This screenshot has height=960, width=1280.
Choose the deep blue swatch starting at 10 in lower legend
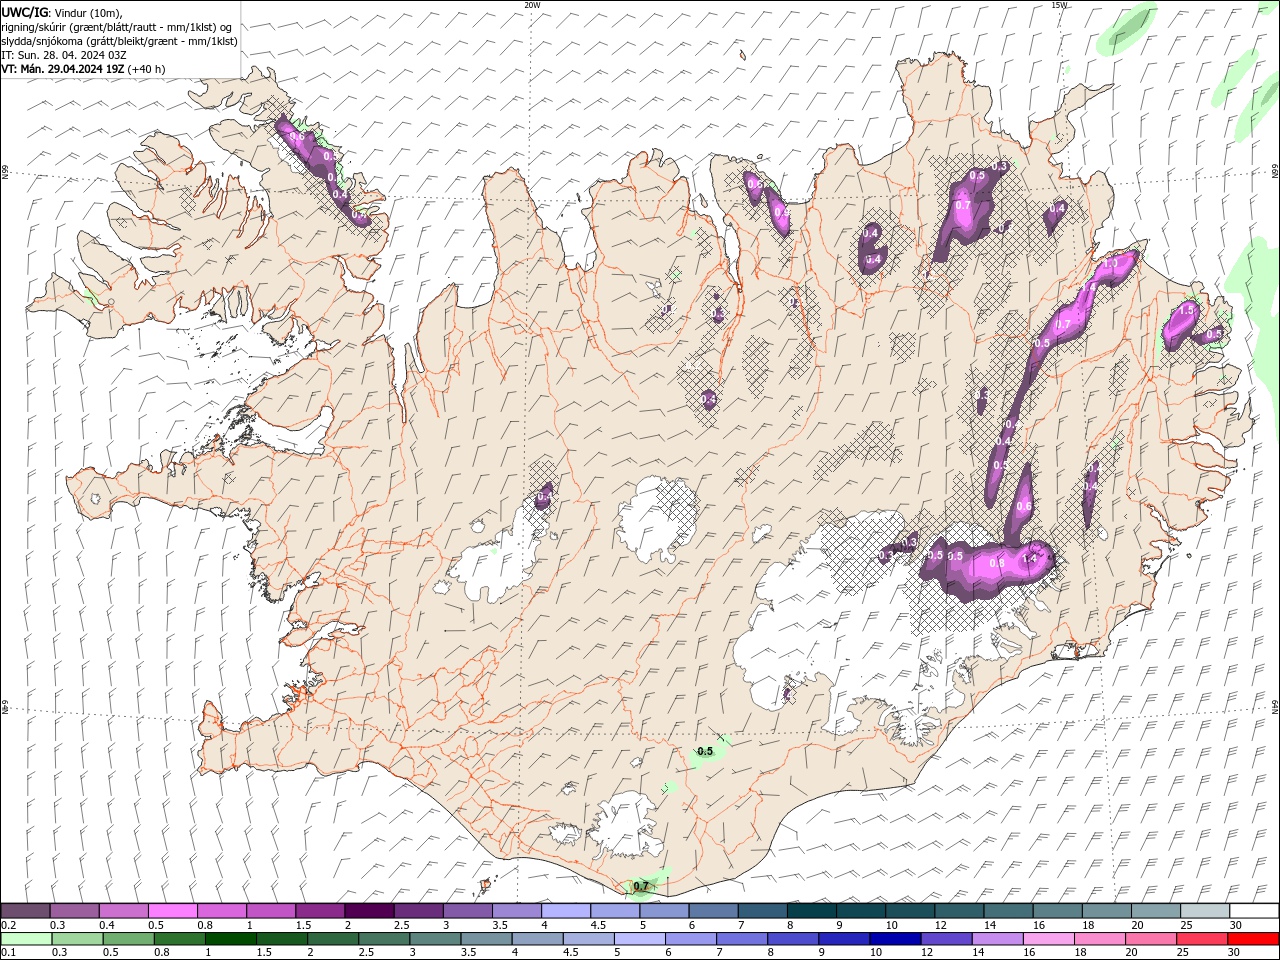click(x=894, y=939)
